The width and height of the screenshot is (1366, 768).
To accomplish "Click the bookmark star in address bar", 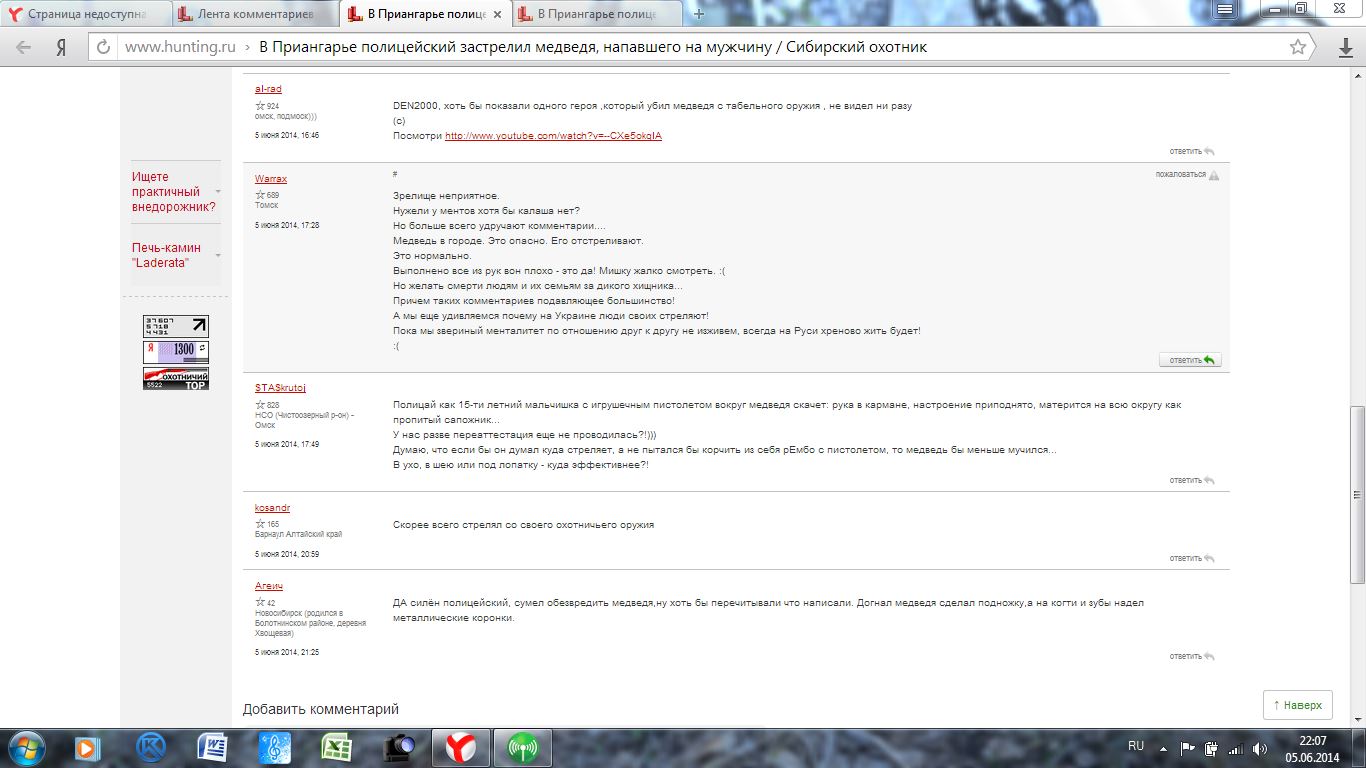I will coord(1297,47).
